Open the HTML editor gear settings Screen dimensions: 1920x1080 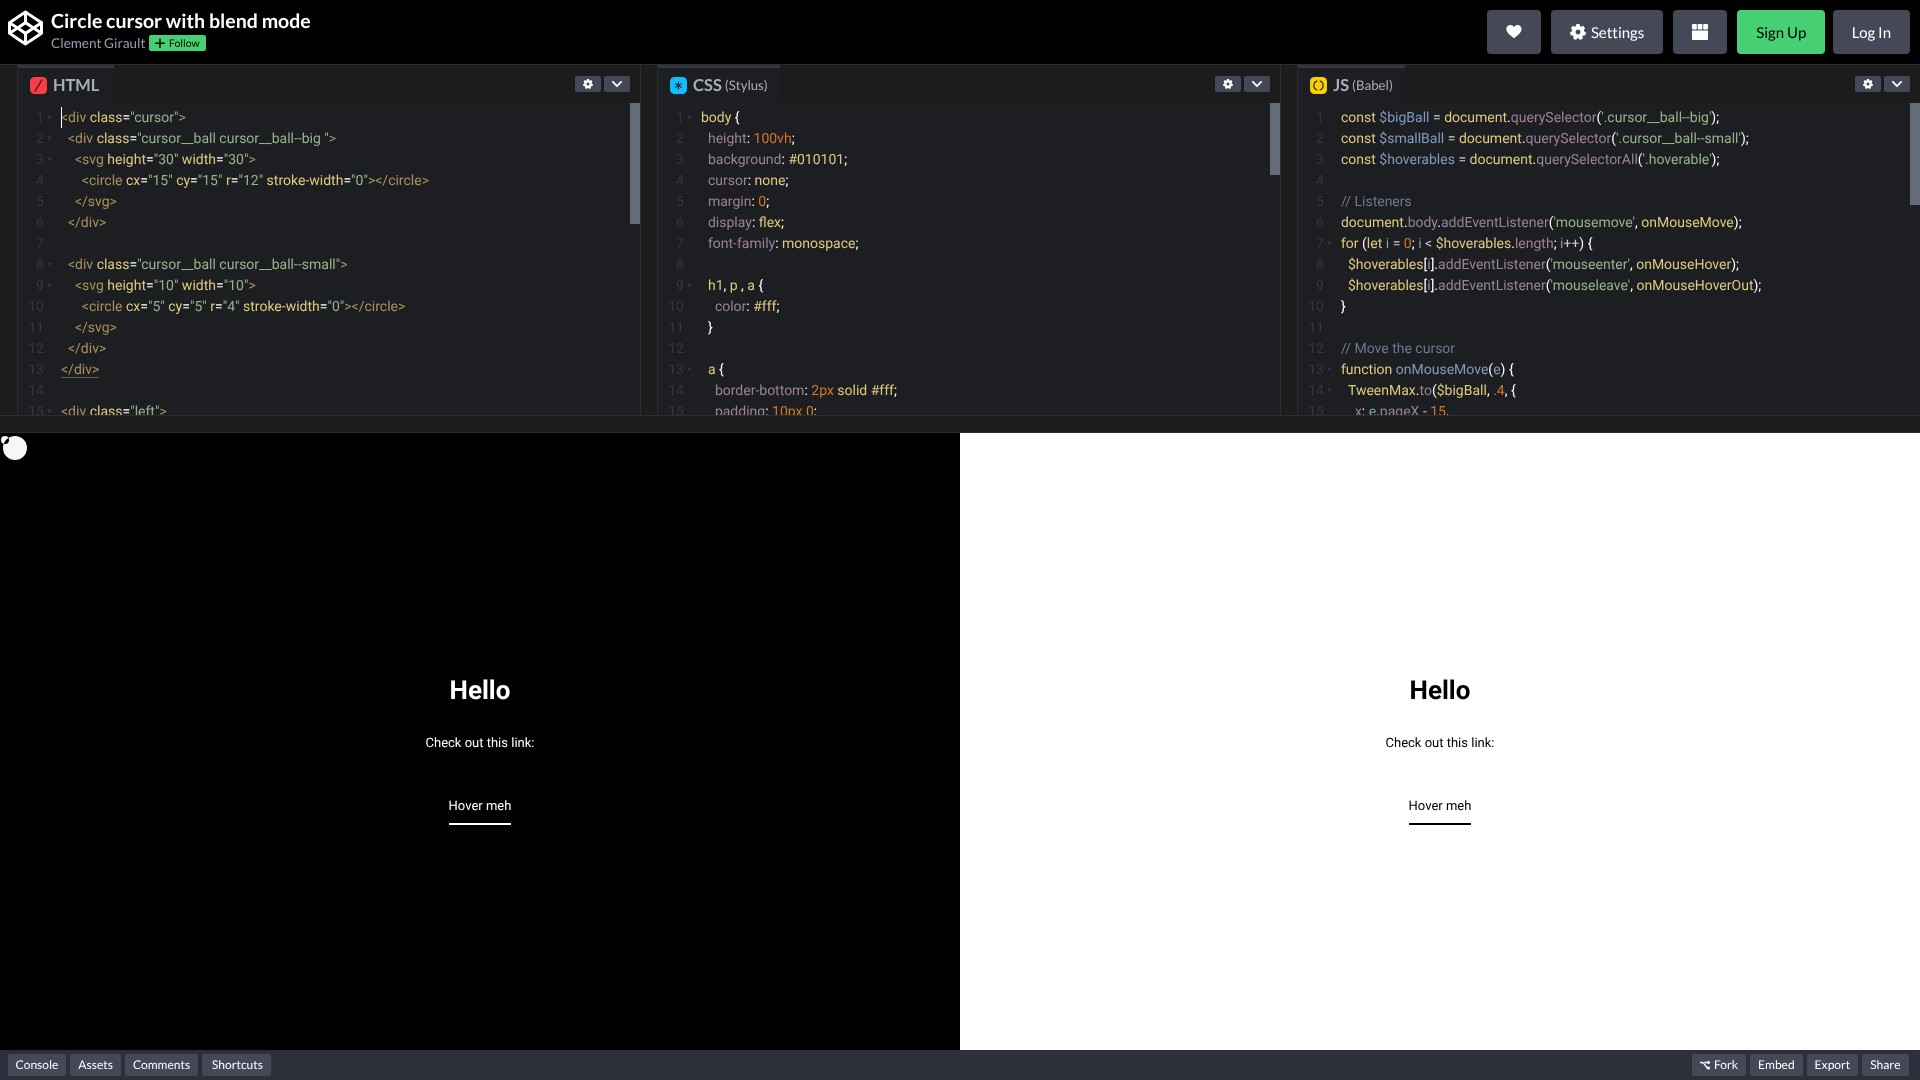coord(588,84)
